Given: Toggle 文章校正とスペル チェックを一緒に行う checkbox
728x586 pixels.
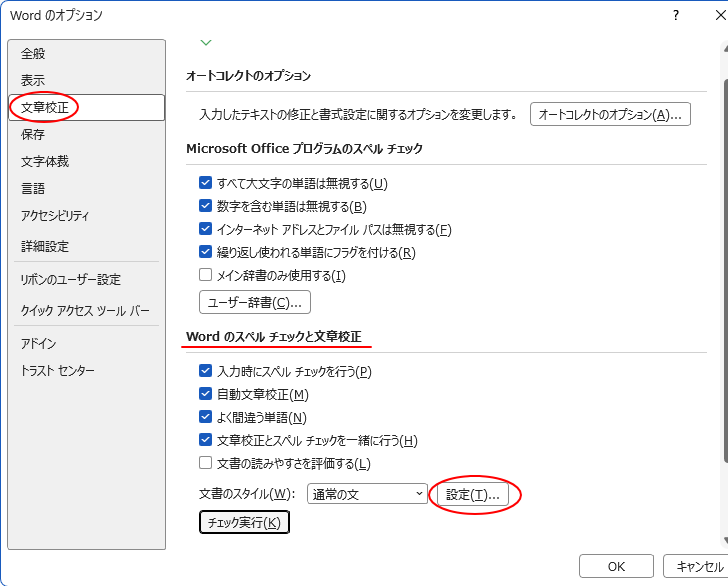Looking at the screenshot, I should coord(205,440).
